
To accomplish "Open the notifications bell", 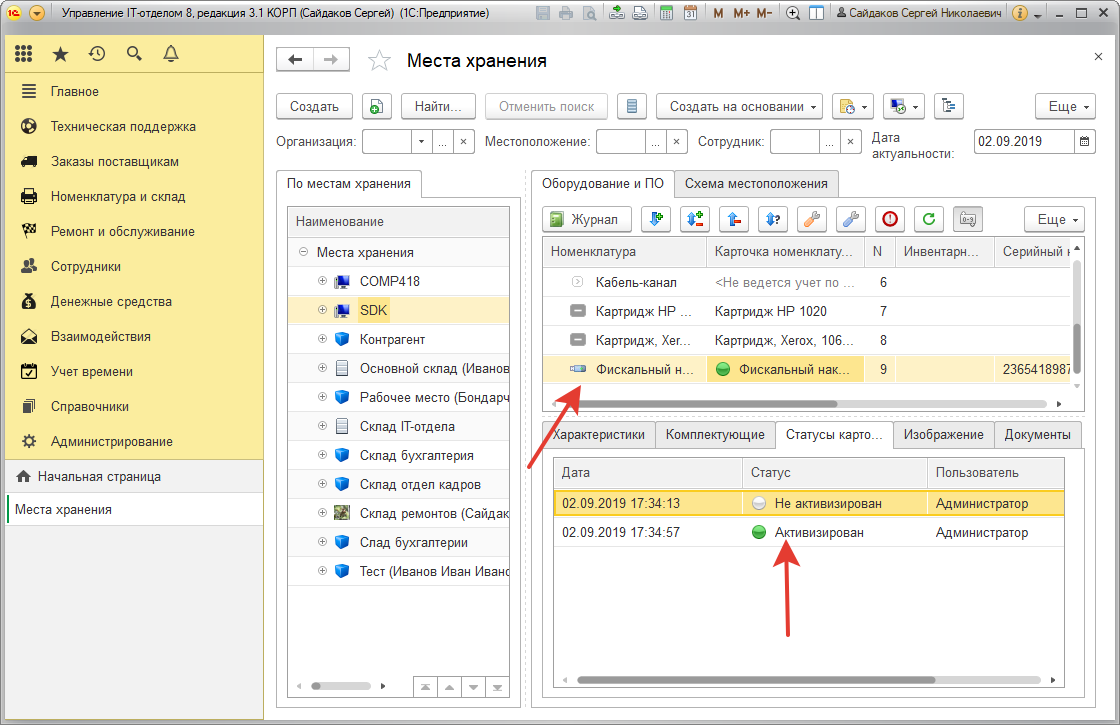I will coord(171,54).
